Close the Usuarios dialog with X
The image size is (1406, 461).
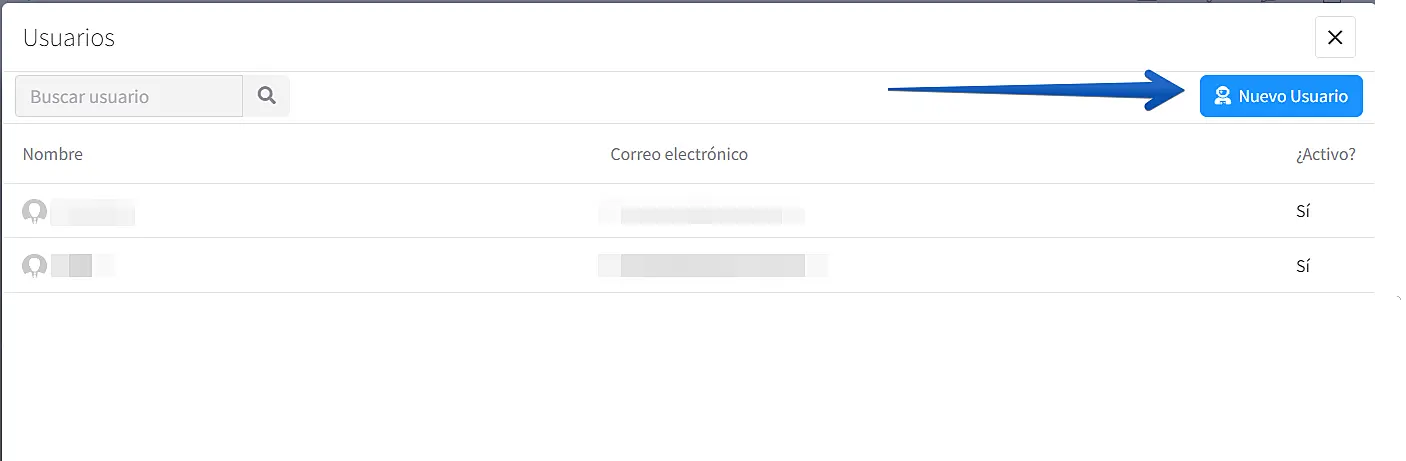(x=1335, y=38)
